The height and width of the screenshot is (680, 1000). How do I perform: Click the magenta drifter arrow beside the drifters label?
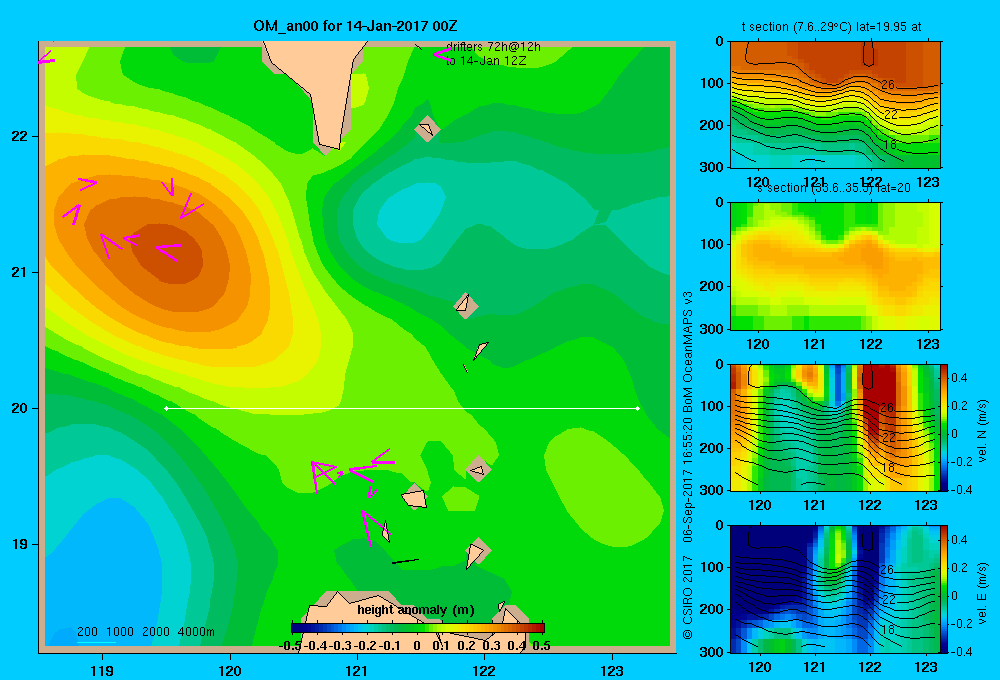pyautogui.click(x=441, y=54)
